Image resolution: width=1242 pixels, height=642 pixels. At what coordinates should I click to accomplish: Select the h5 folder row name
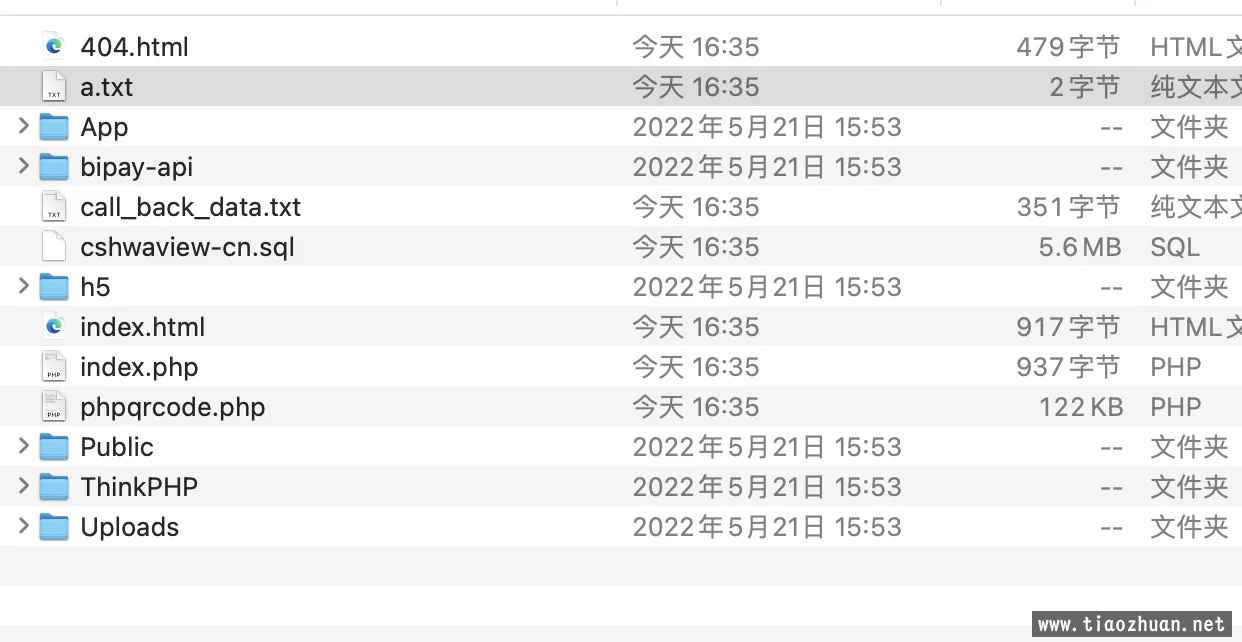pyautogui.click(x=95, y=287)
